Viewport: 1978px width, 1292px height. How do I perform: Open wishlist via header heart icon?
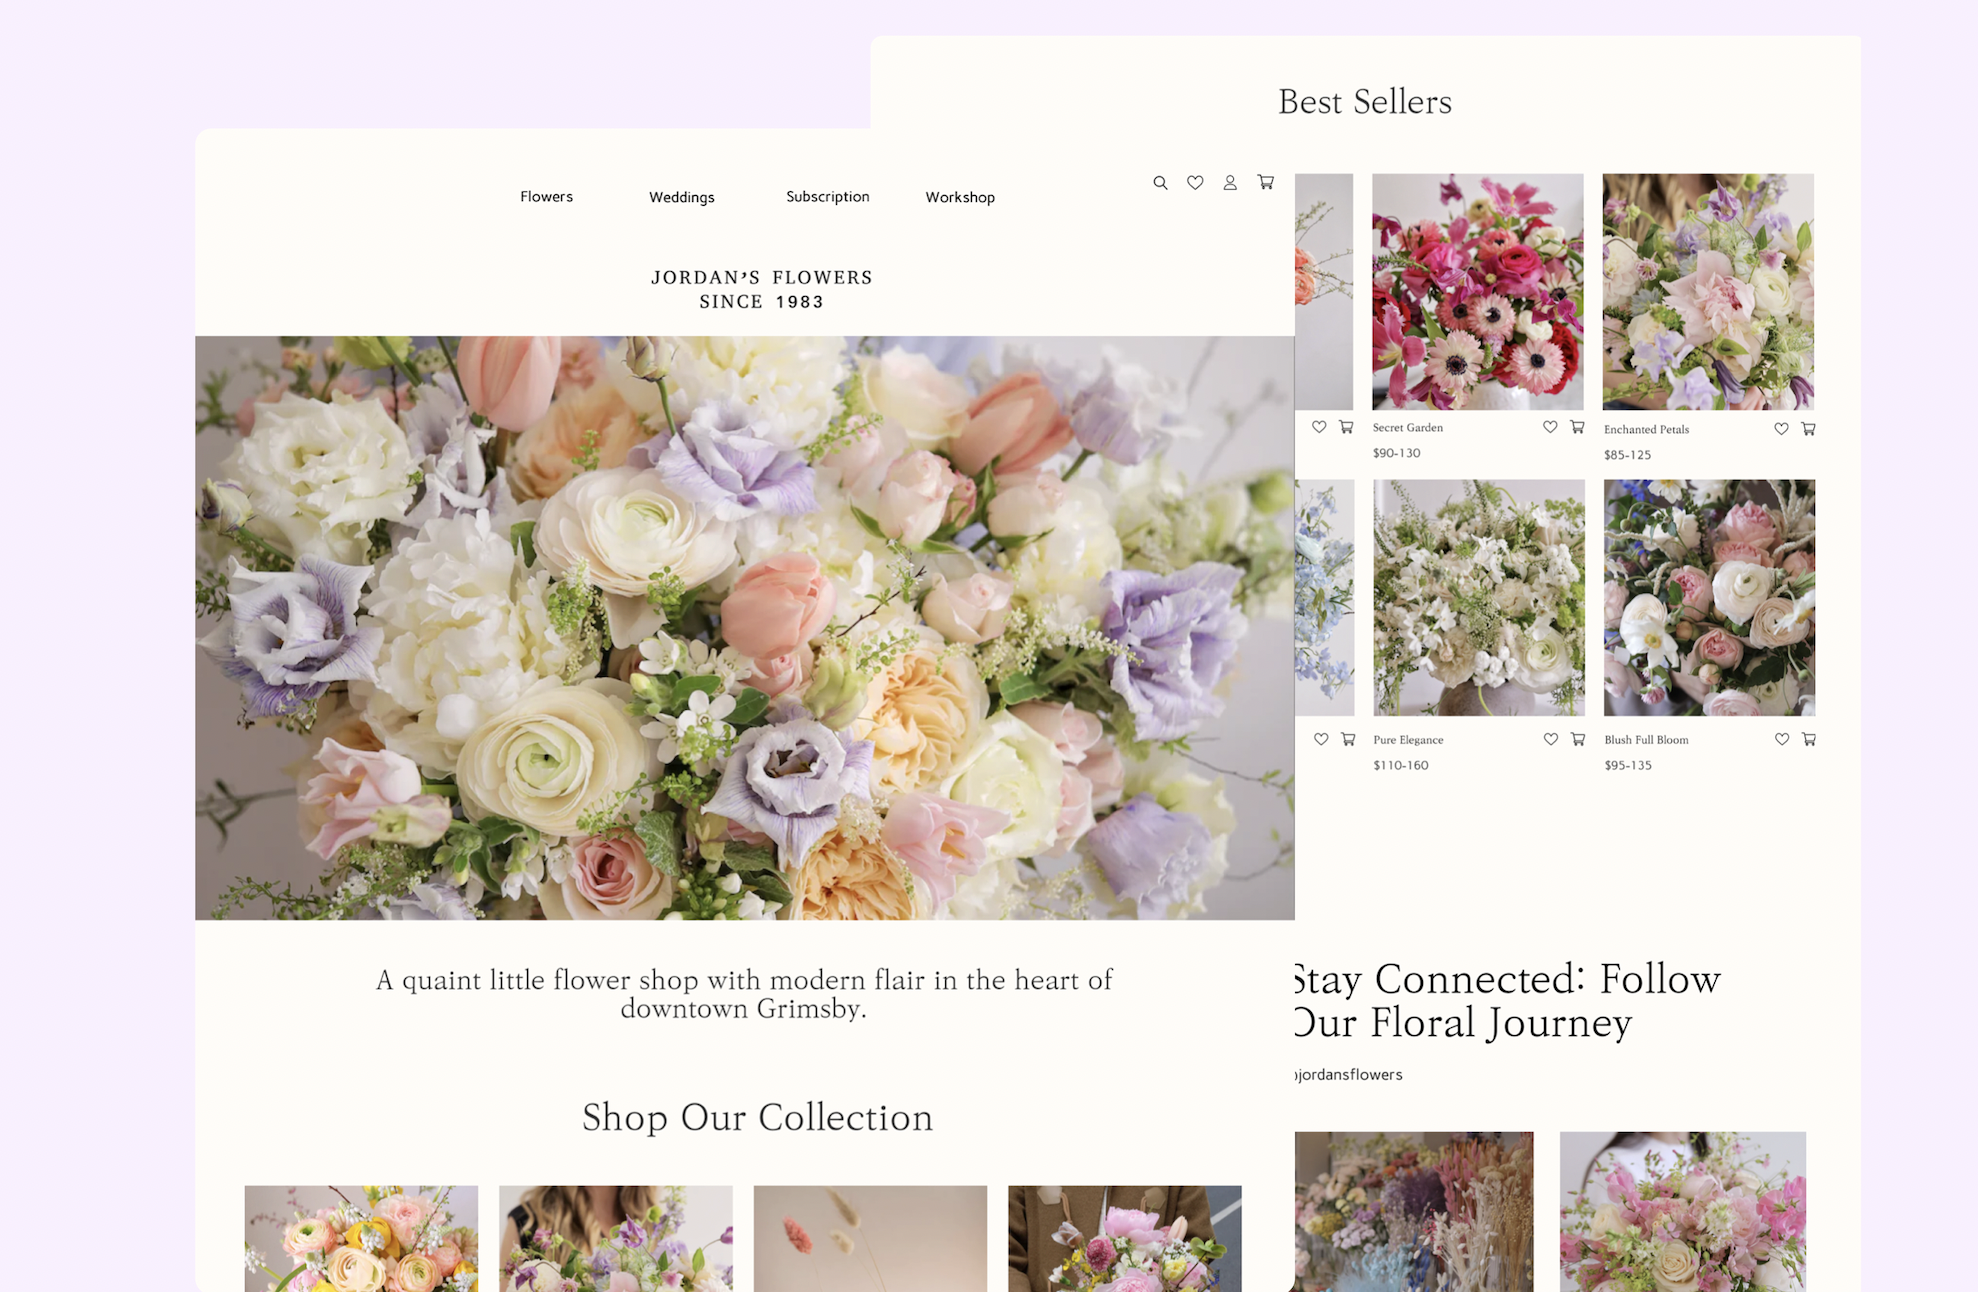pos(1195,183)
